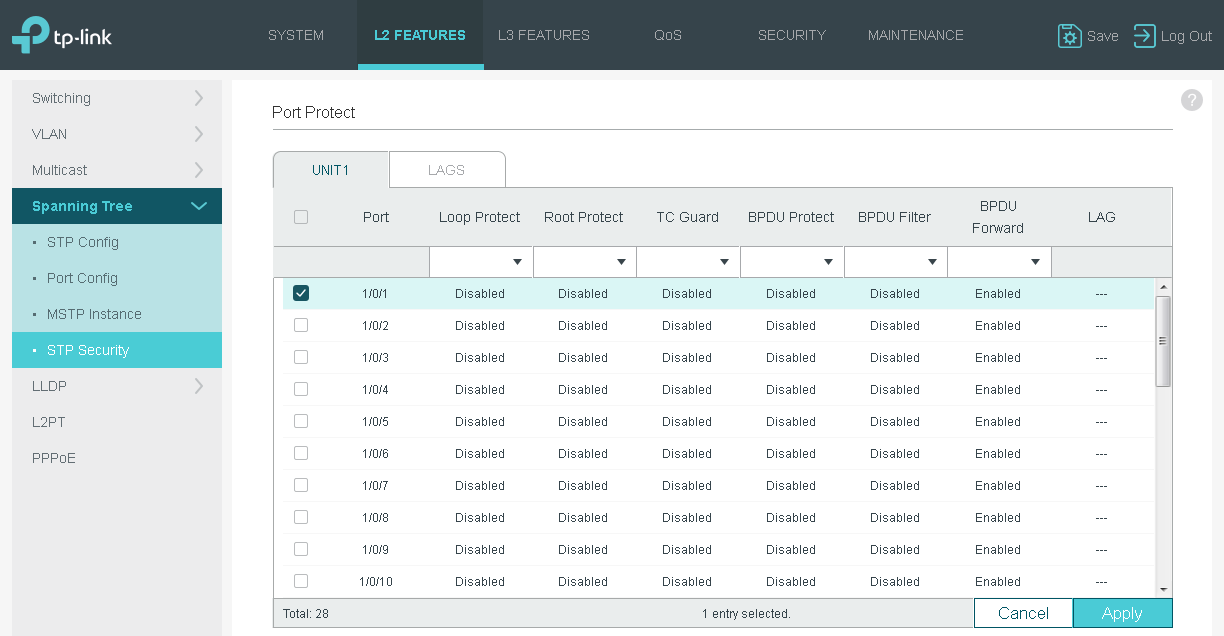Viewport: 1224px width, 636px height.
Task: Open the SYSTEM top menu
Action: [296, 35]
